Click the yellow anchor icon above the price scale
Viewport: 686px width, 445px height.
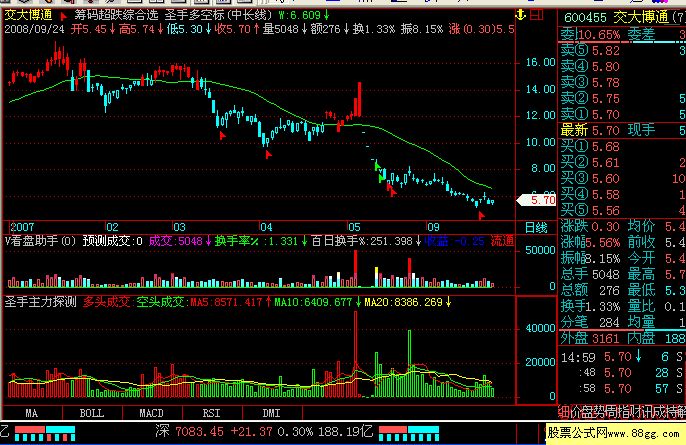(x=520, y=15)
